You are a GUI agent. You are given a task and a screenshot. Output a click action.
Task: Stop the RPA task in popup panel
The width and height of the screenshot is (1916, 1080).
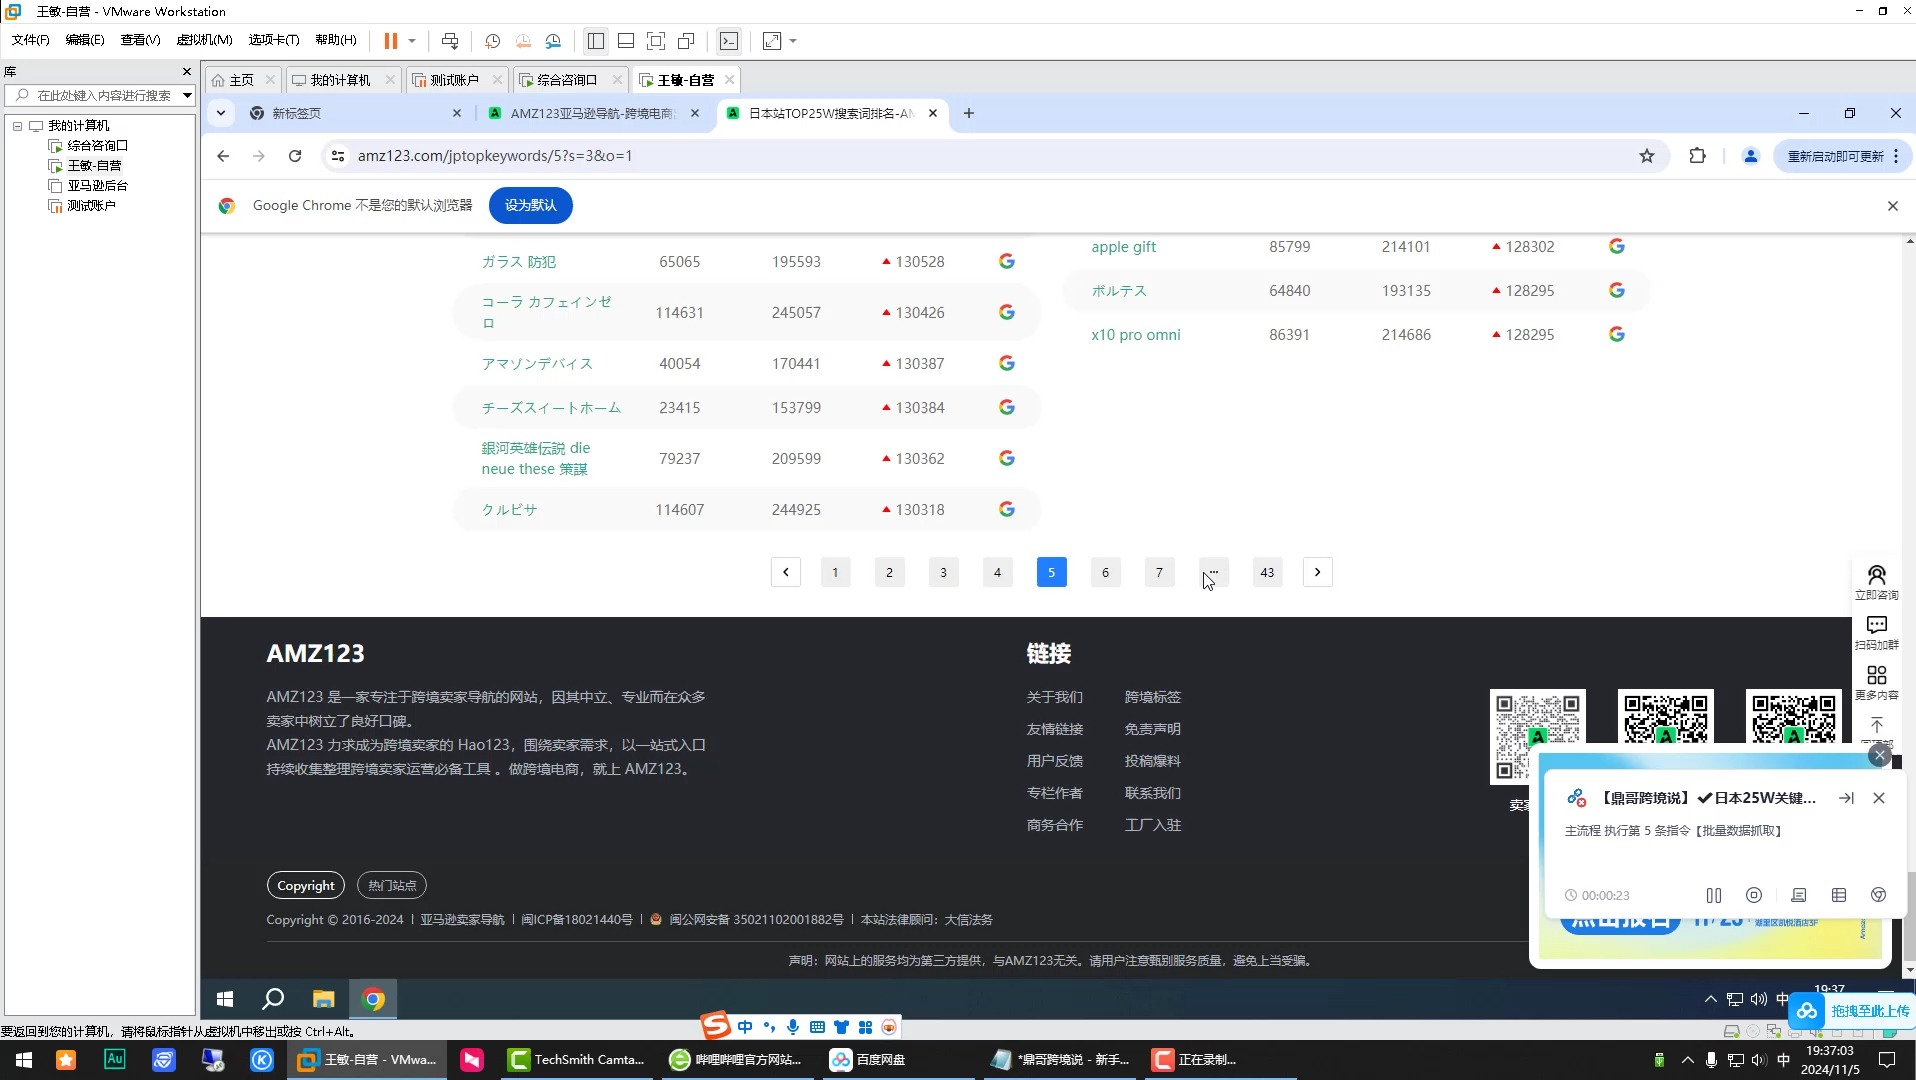pos(1753,895)
